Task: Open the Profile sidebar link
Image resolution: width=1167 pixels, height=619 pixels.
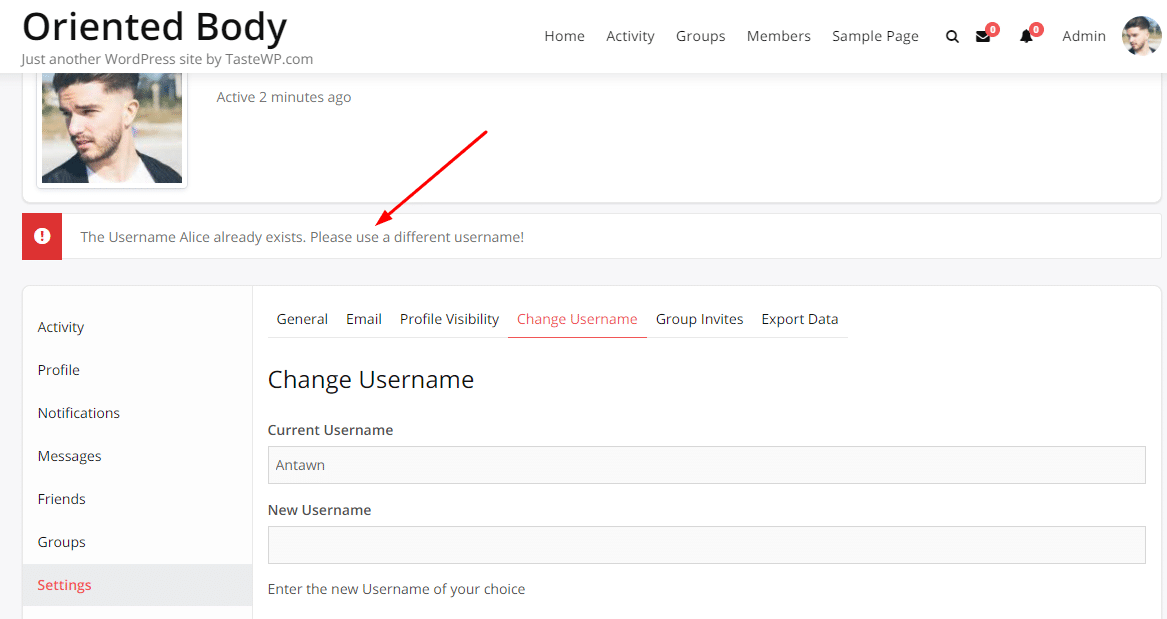Action: (x=58, y=369)
